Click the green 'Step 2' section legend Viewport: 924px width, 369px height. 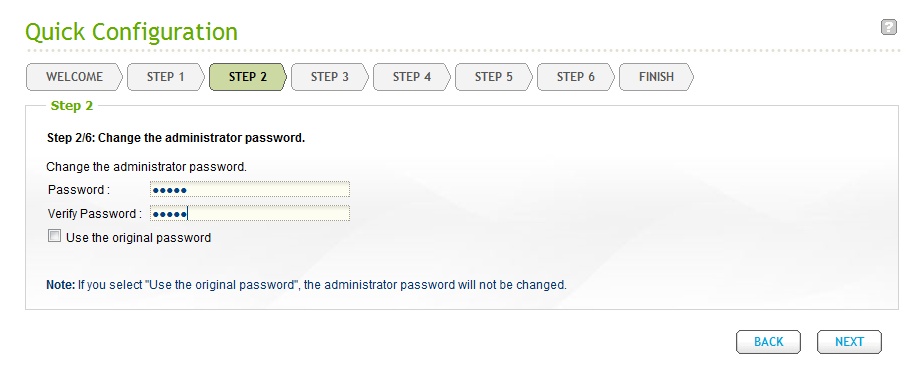click(x=72, y=106)
